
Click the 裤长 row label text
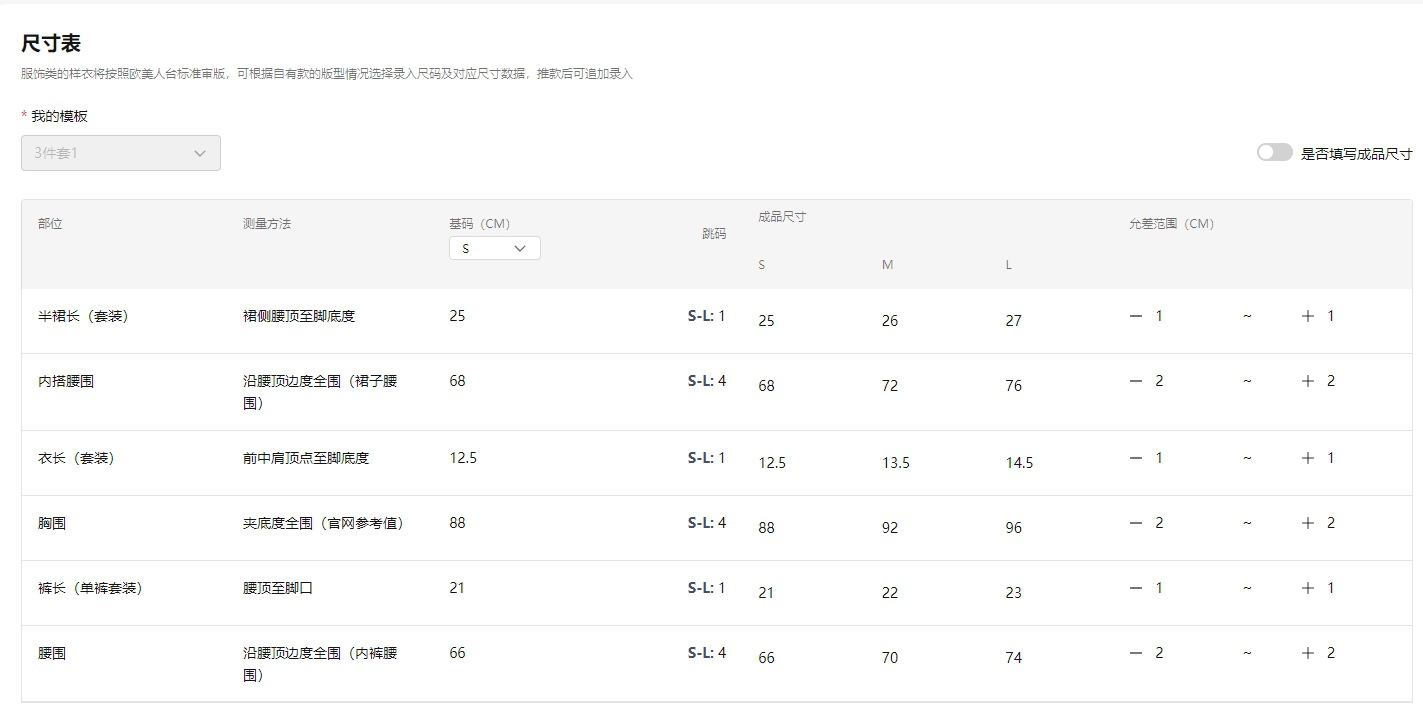coord(90,588)
